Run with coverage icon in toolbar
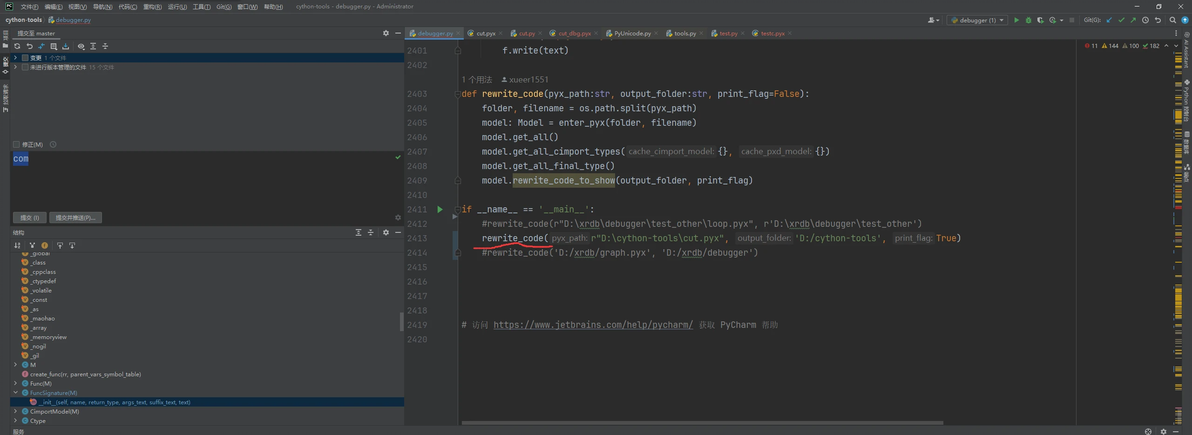Image resolution: width=1192 pixels, height=435 pixels. click(x=1041, y=20)
